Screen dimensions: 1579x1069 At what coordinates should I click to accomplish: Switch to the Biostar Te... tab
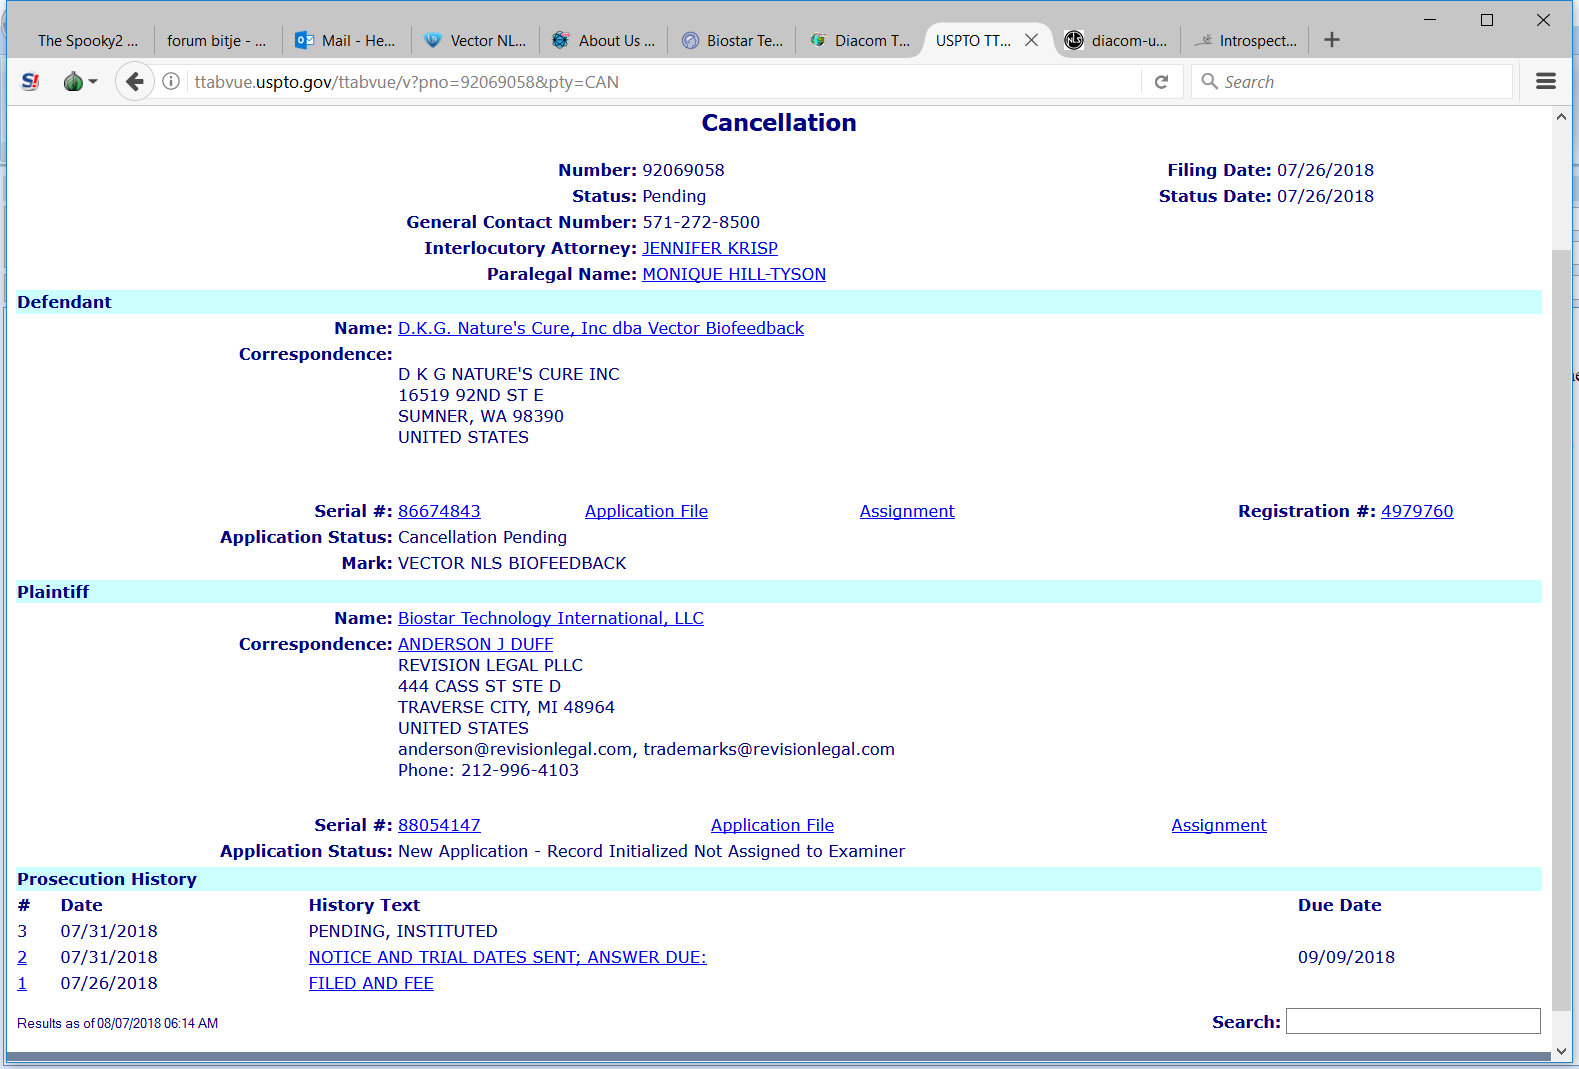733,41
